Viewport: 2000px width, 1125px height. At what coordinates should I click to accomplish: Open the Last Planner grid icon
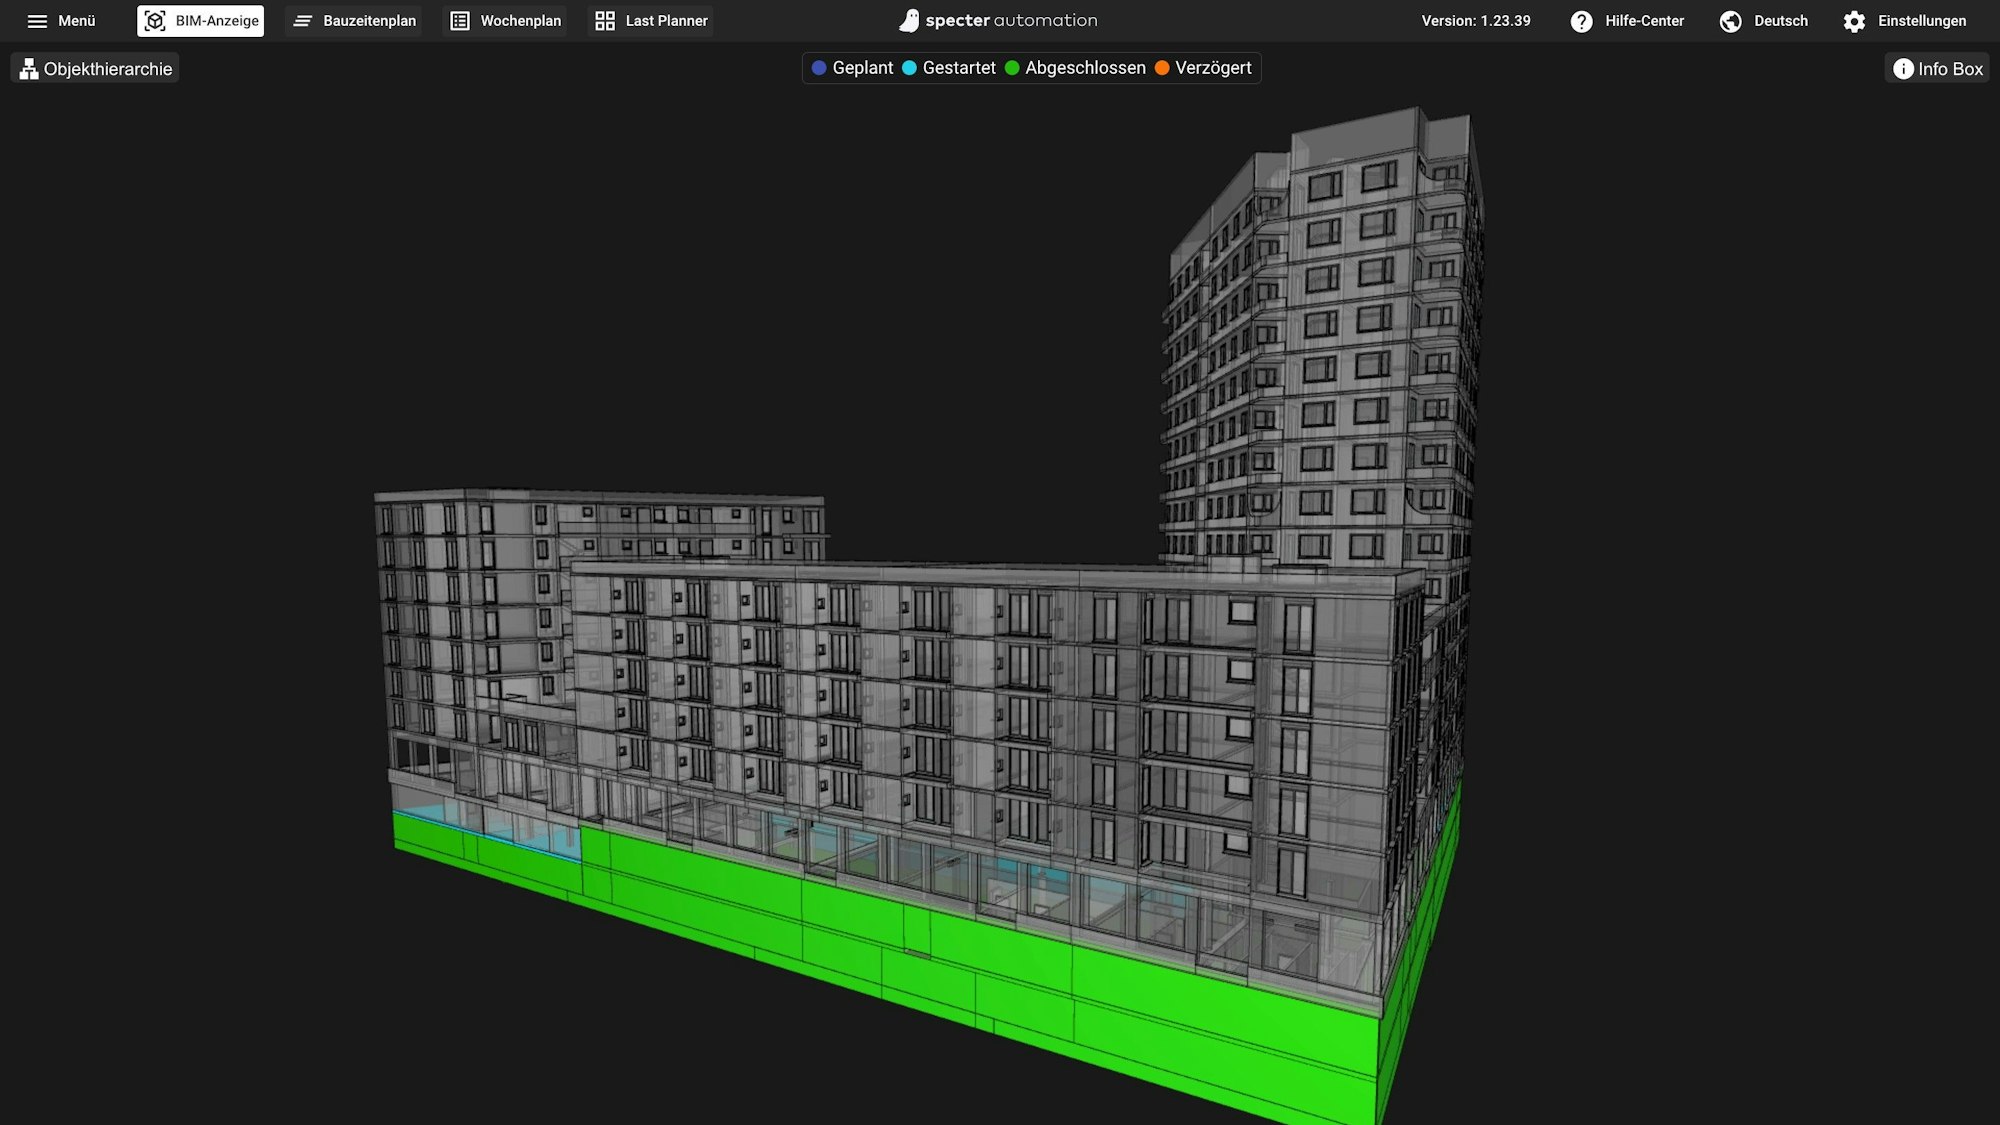click(x=604, y=19)
